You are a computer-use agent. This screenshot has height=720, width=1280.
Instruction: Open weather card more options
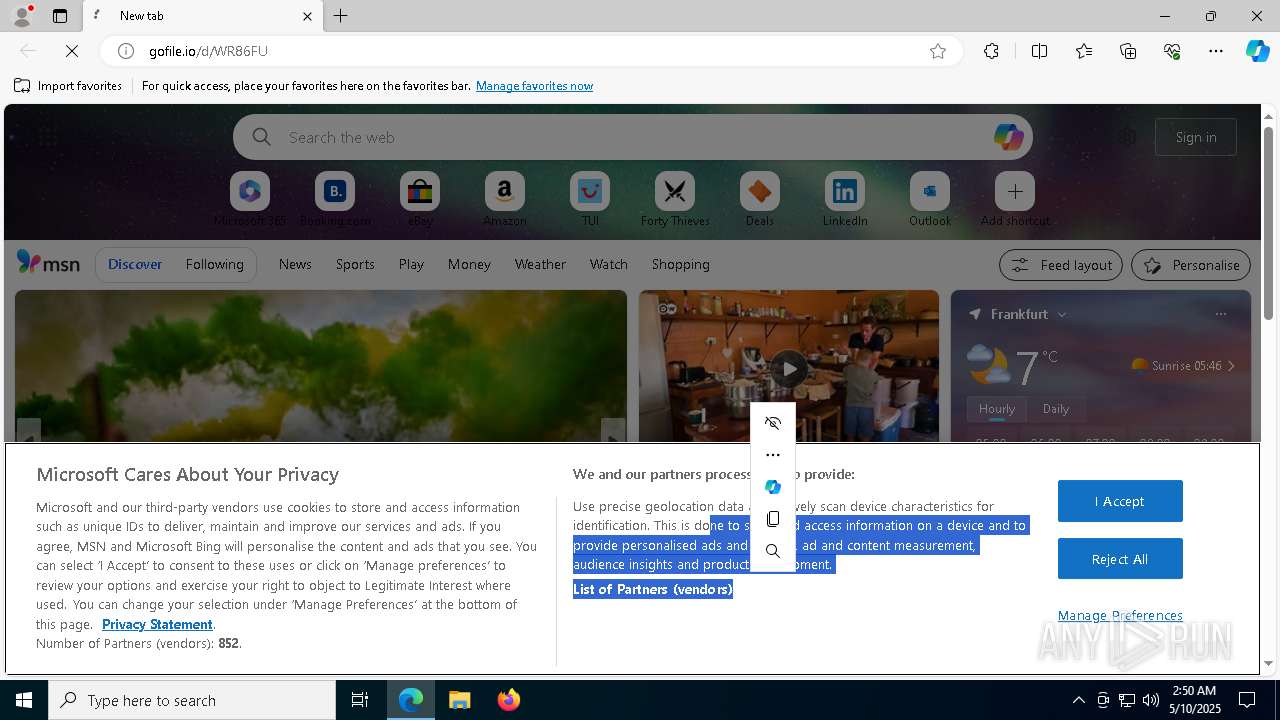coord(1220,314)
